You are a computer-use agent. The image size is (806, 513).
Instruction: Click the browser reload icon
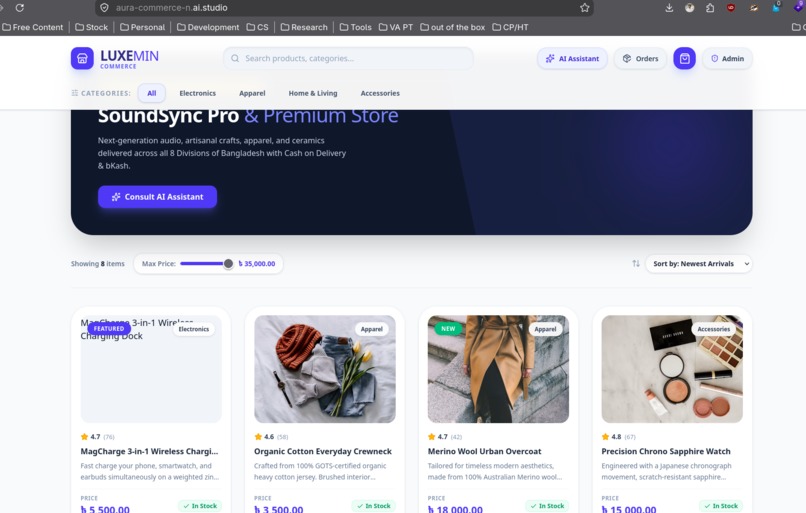20,8
